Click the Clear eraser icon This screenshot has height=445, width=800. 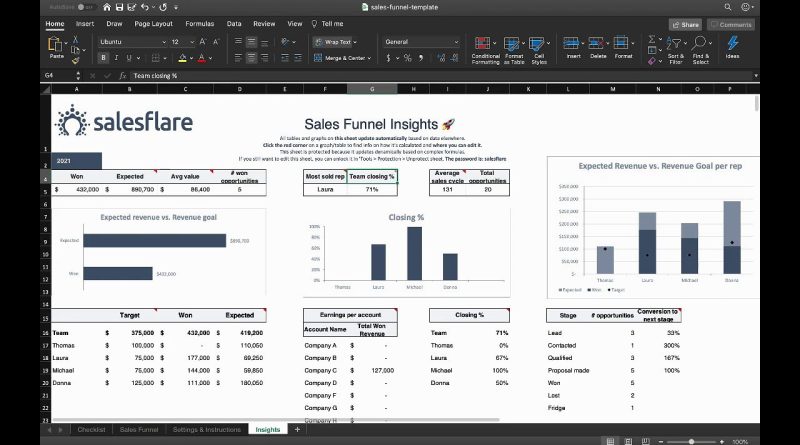652,61
